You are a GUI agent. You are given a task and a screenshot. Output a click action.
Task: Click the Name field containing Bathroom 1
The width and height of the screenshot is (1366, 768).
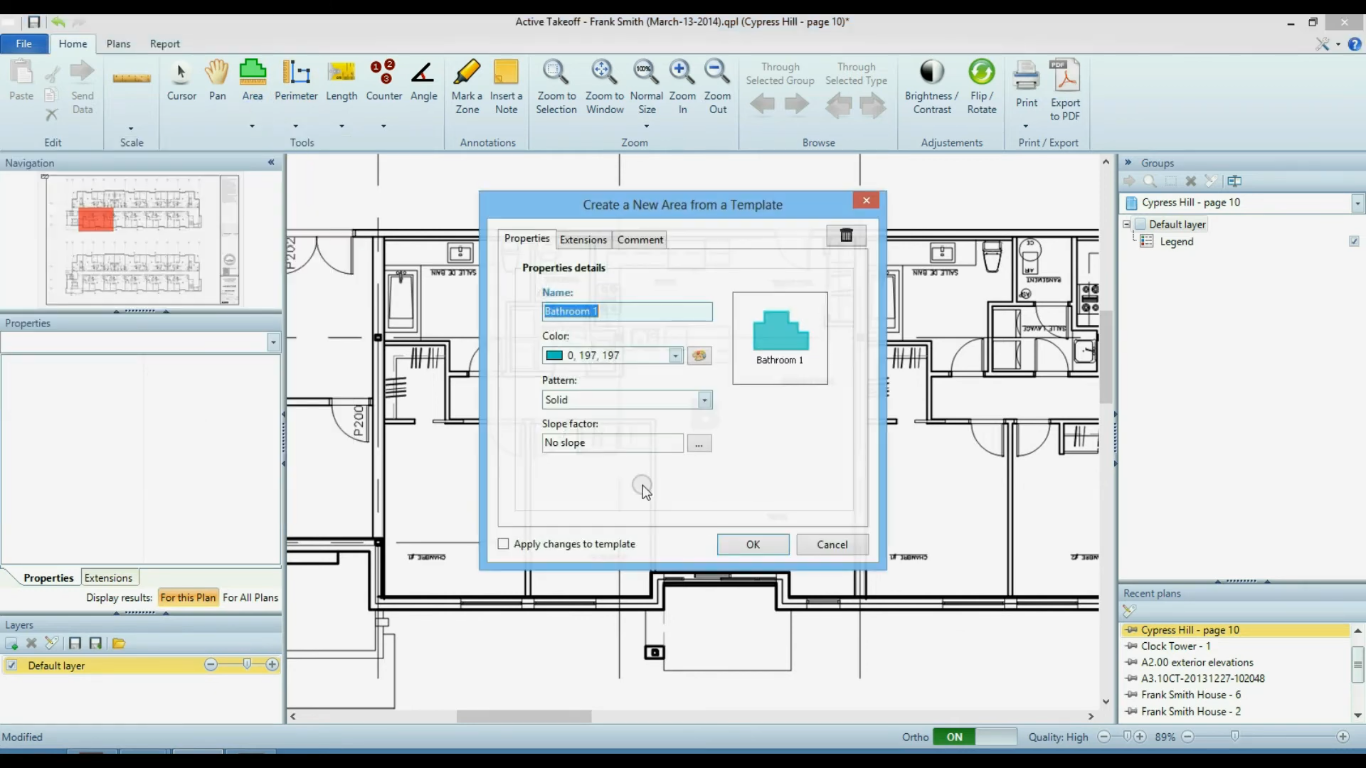[627, 312]
